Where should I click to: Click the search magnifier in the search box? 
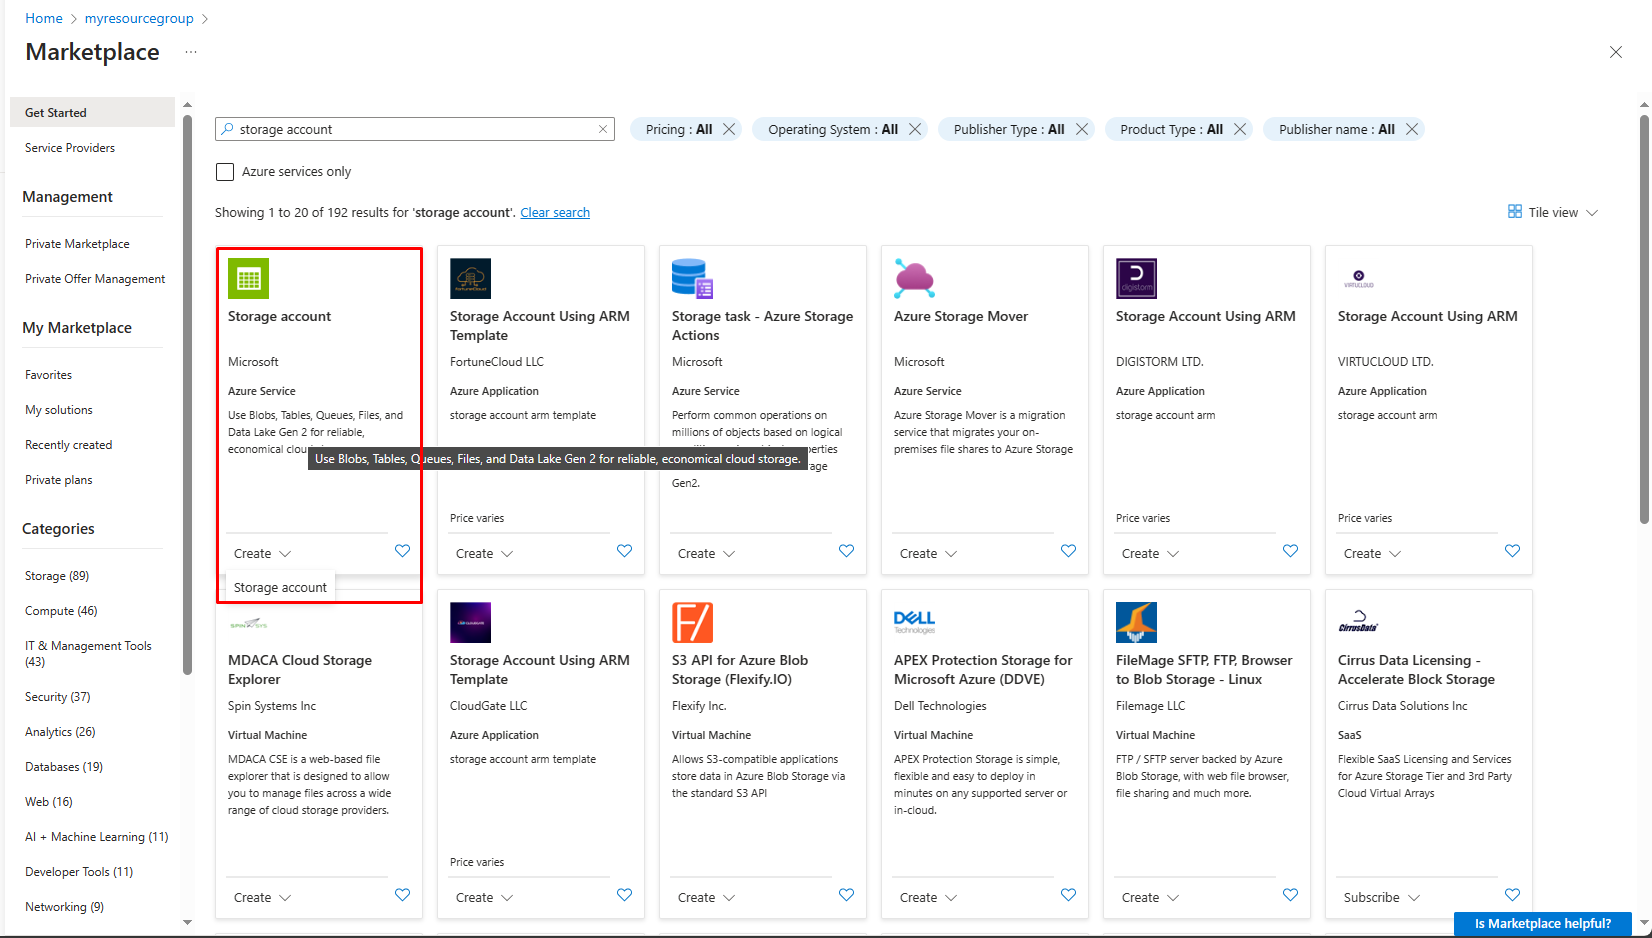[x=229, y=129]
